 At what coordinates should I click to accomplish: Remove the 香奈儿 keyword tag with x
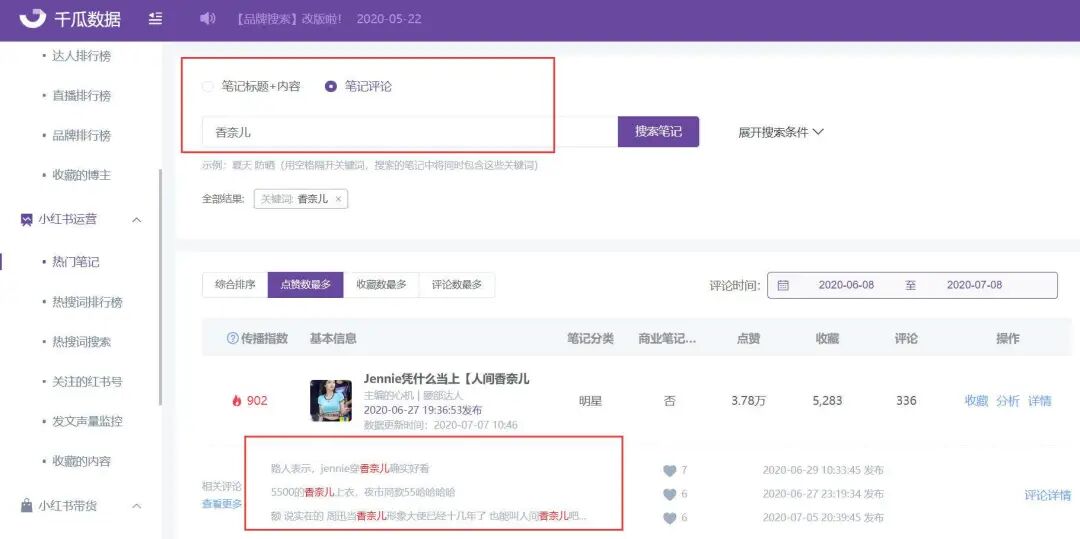point(338,199)
